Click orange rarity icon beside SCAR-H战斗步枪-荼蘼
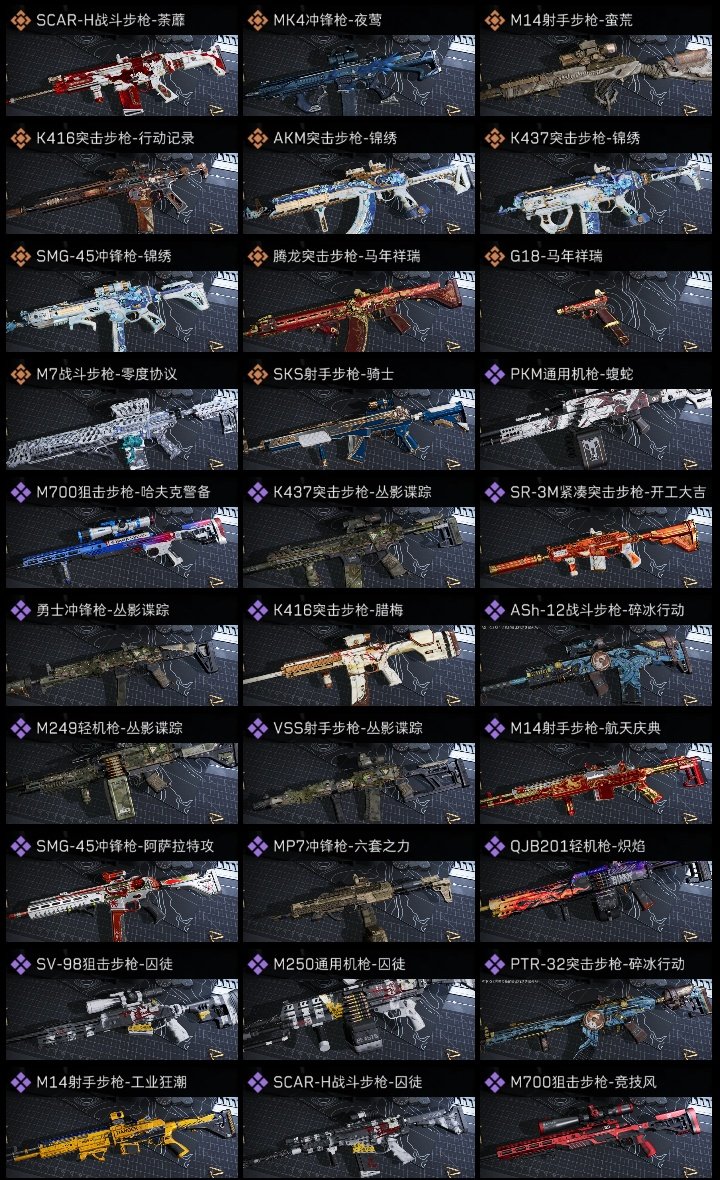Screen dimensions: 720x1180 (x=20, y=20)
